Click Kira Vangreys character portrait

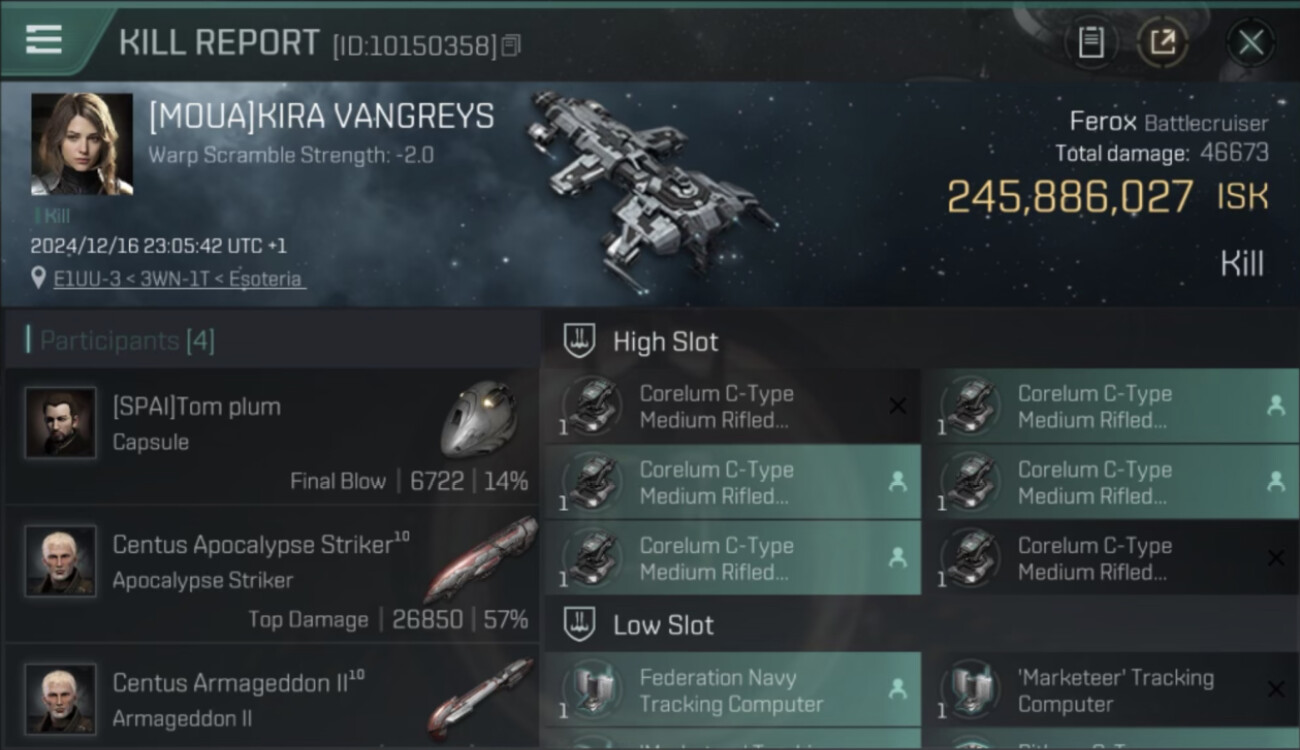click(82, 144)
